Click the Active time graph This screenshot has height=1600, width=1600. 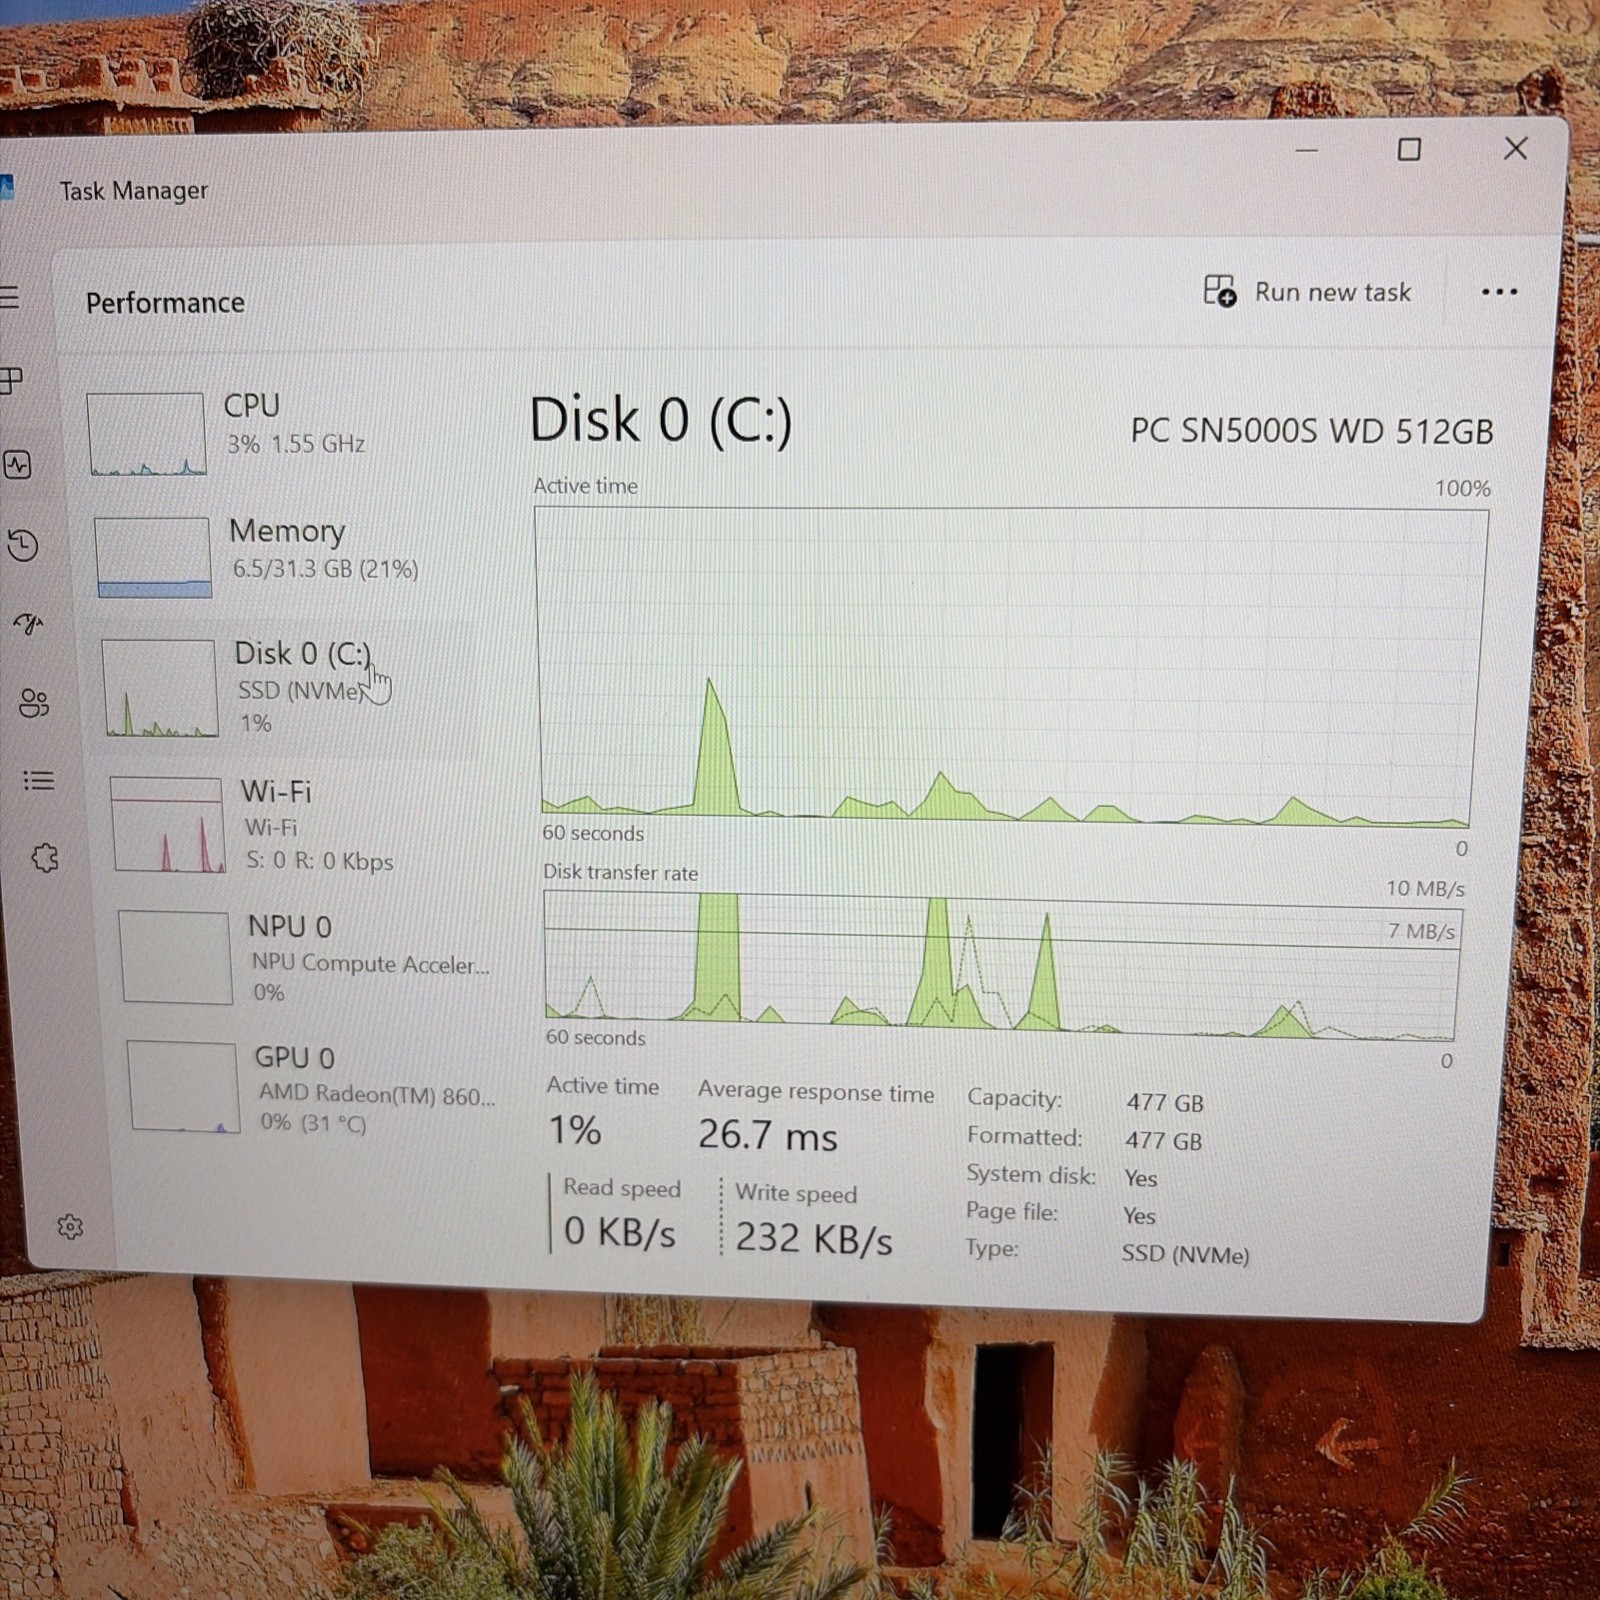(1010, 666)
